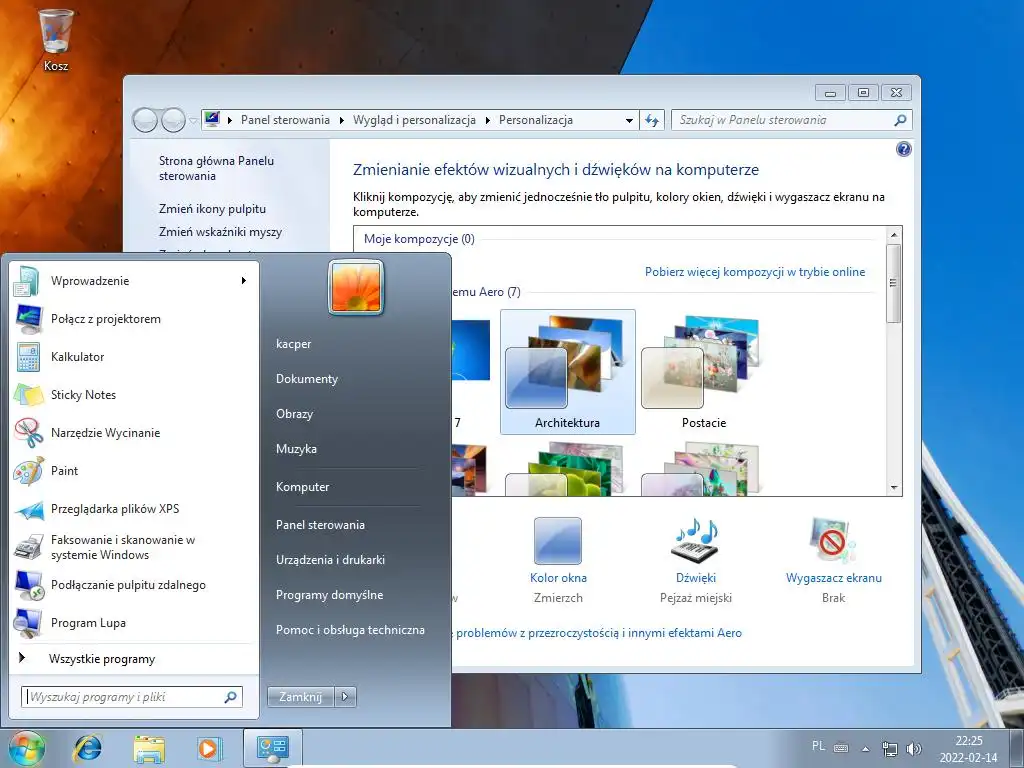Expand the Panel sterowania breadcrumb arrow
Screen dimensions: 1024x768
pos(342,120)
